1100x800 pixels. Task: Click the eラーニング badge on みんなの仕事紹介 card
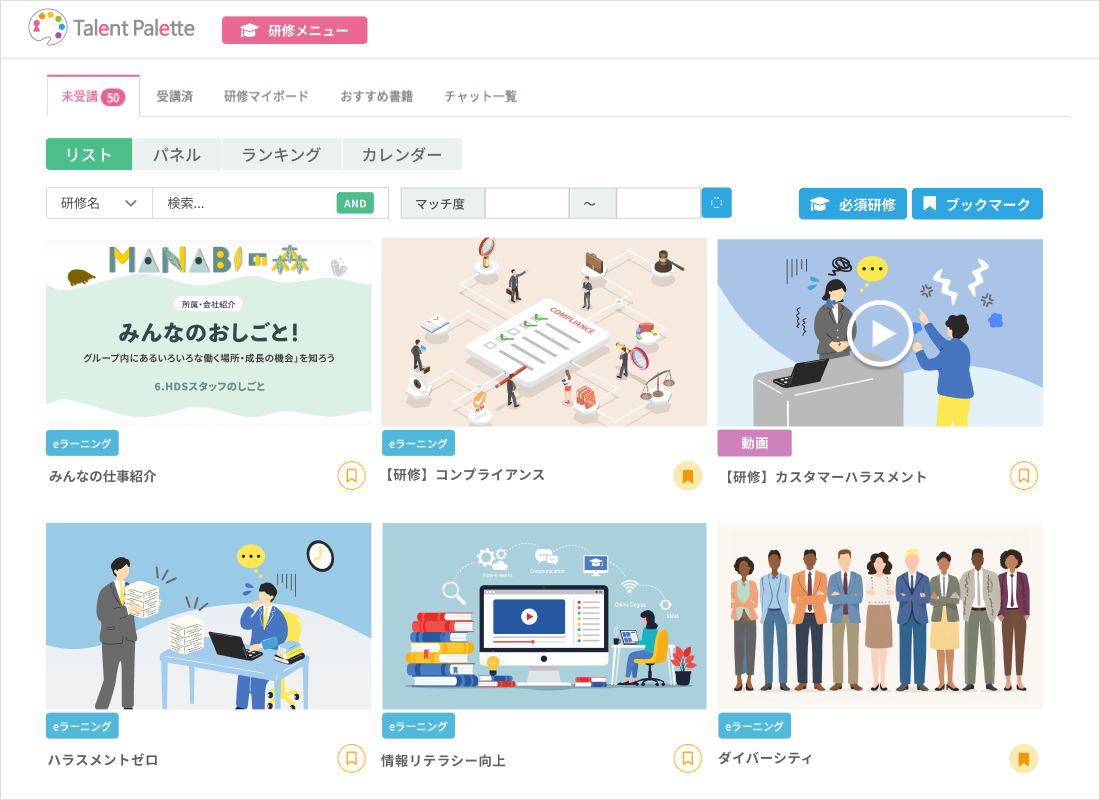(x=82, y=443)
